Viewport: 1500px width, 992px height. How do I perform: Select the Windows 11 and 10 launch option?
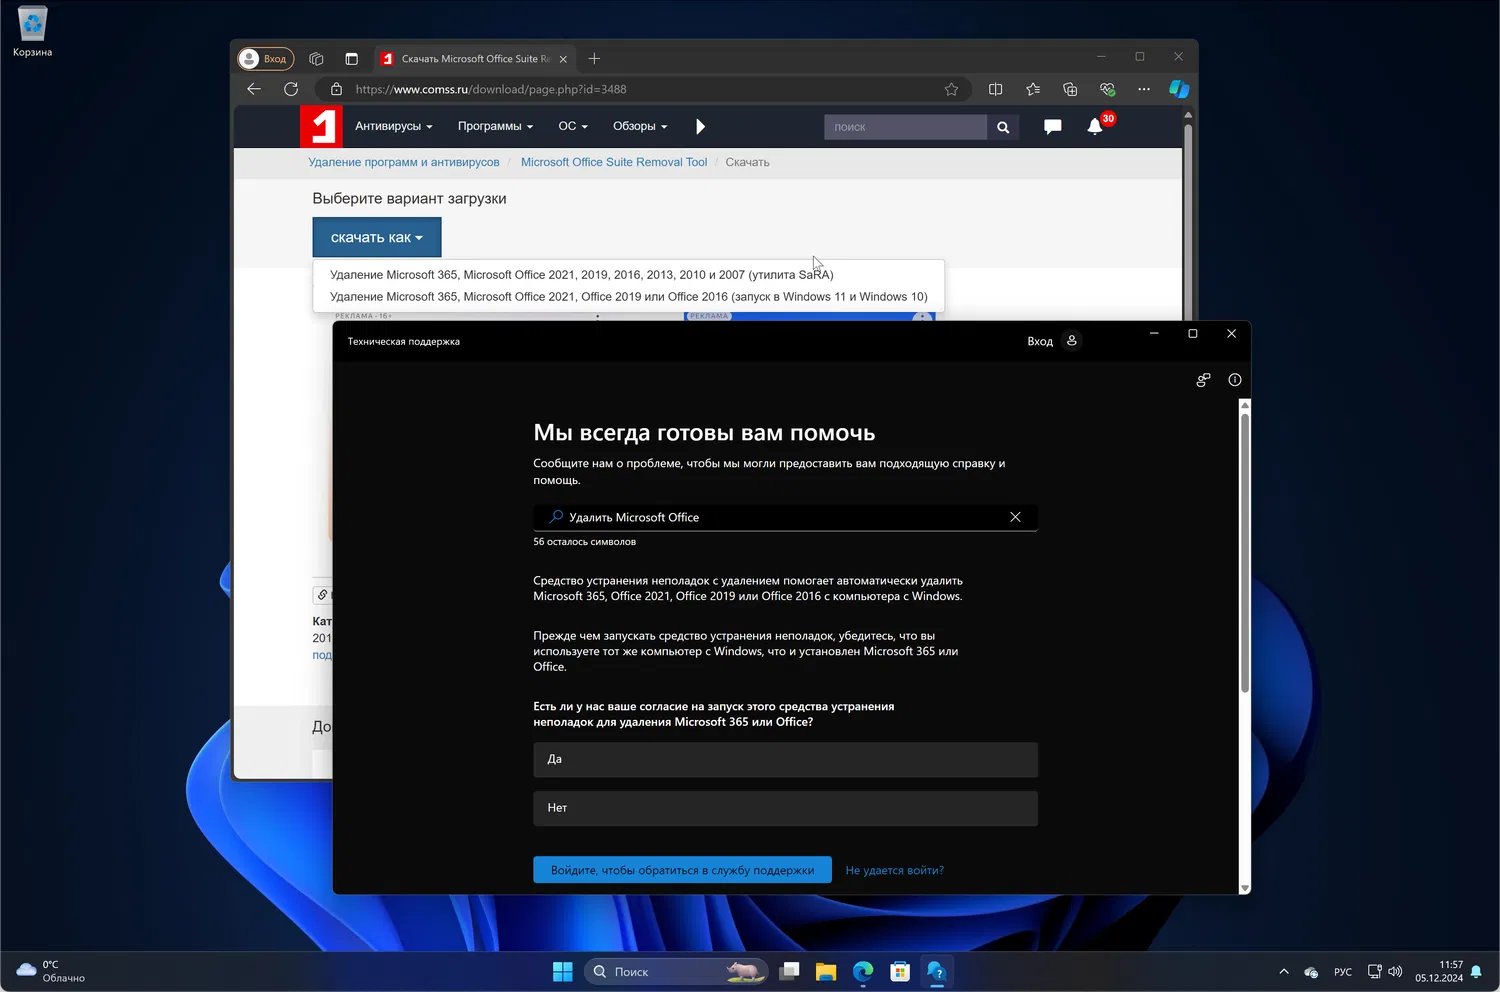(628, 297)
